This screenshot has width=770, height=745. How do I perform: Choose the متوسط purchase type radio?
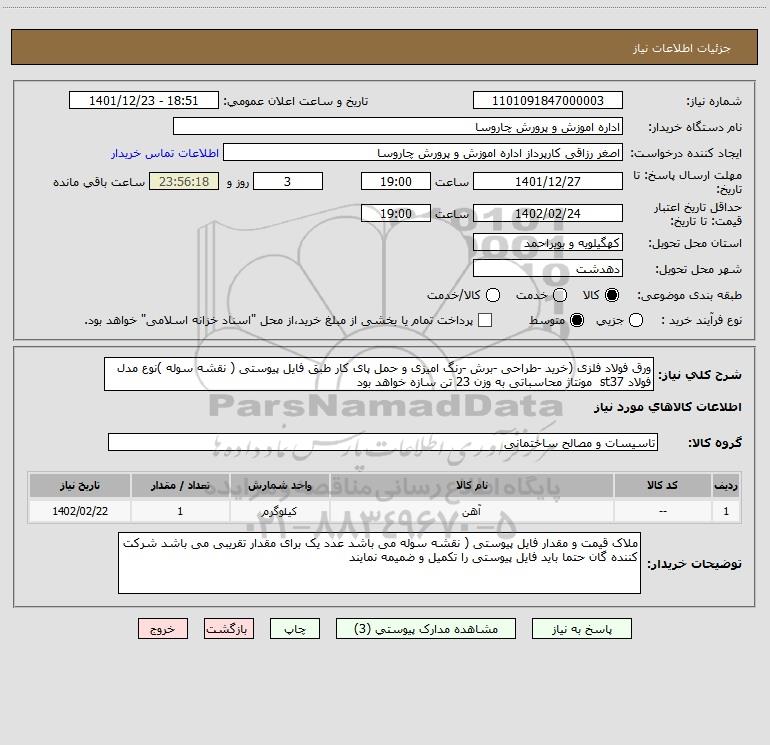click(577, 321)
